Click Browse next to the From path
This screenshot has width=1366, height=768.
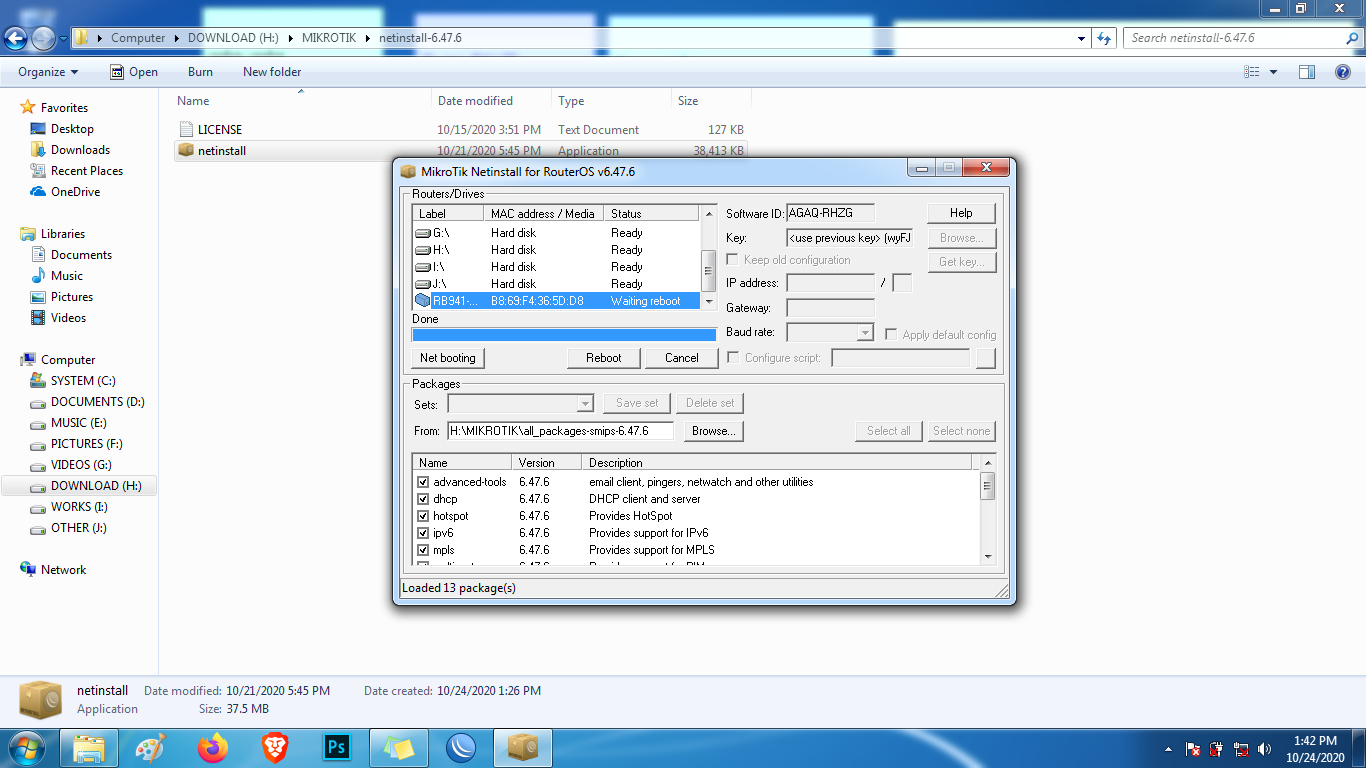pos(715,431)
